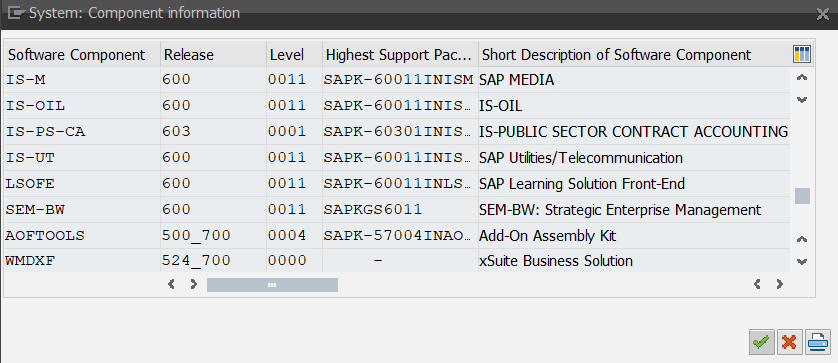Click the vertical scrollbar thumb

coord(802,196)
